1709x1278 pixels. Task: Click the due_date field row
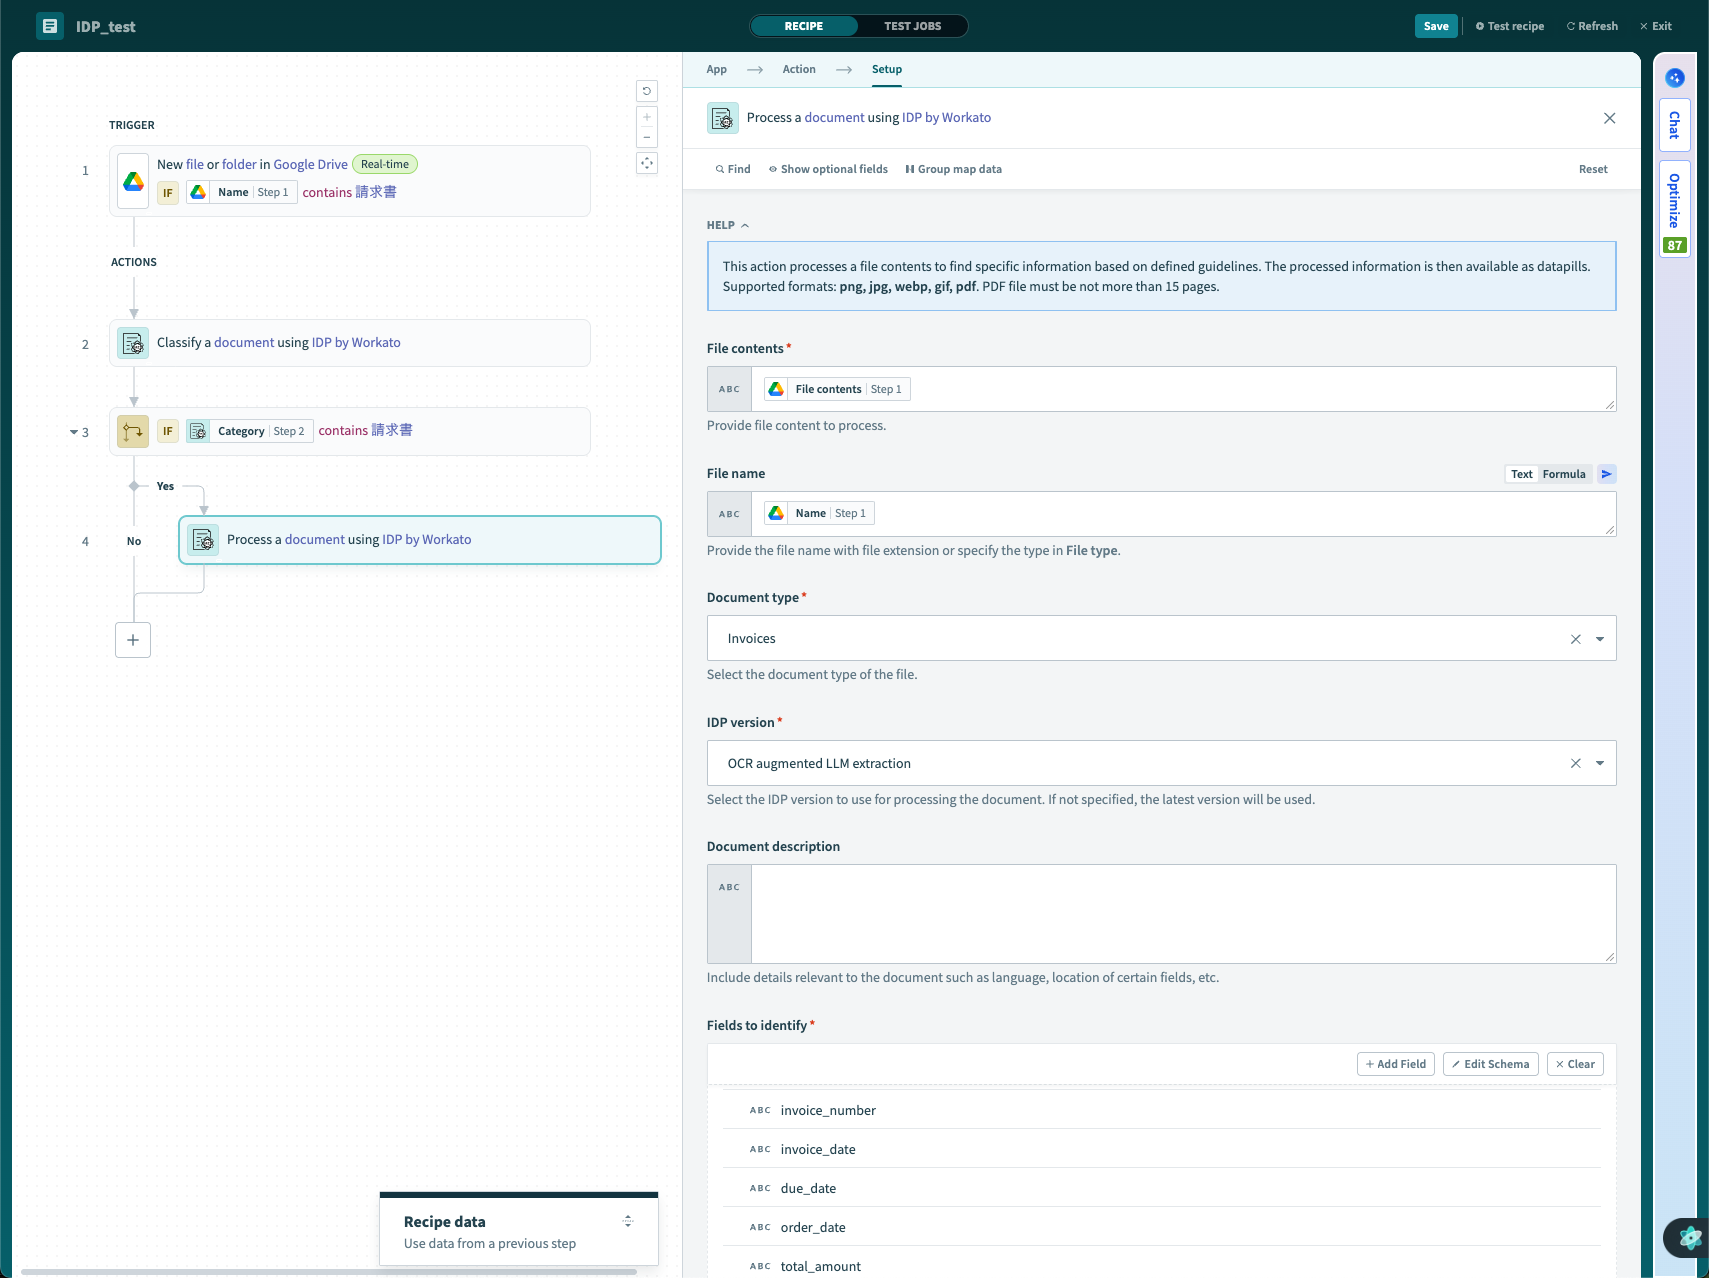1162,1188
